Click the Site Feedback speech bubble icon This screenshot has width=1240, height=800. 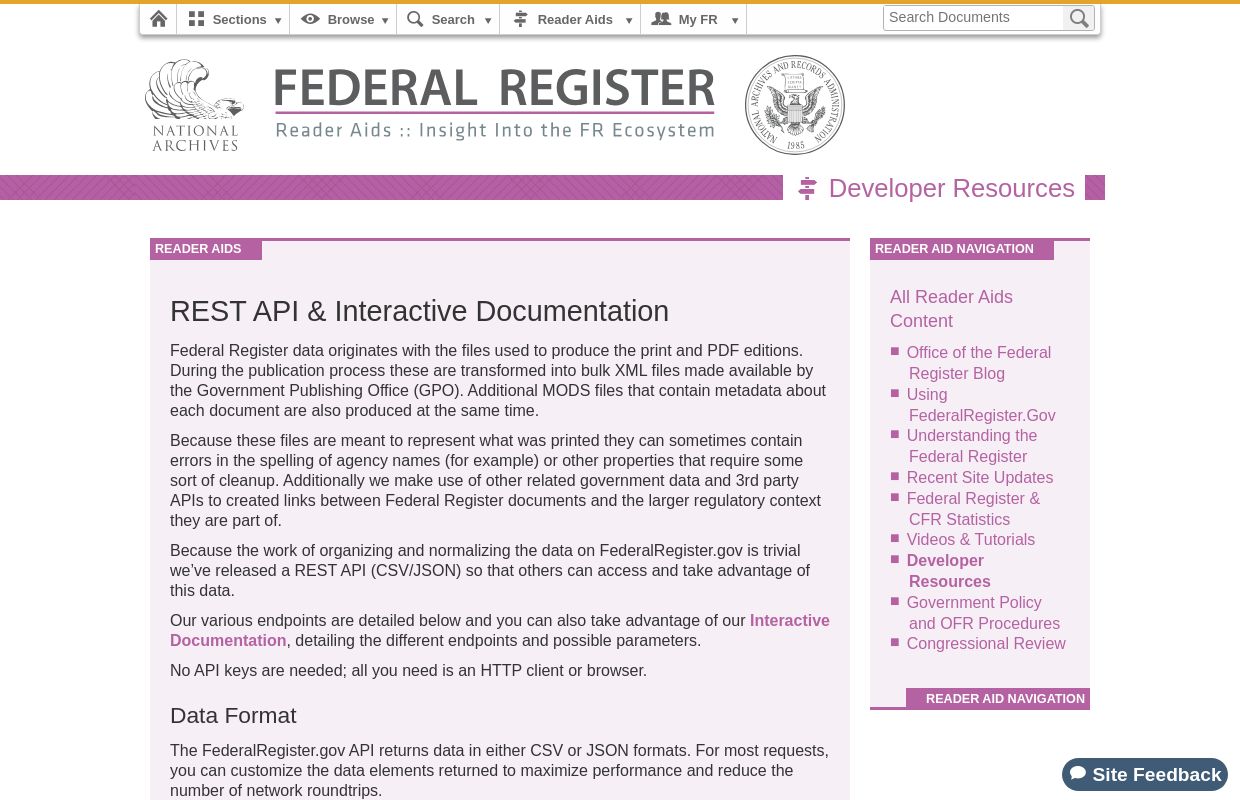(x=1078, y=774)
